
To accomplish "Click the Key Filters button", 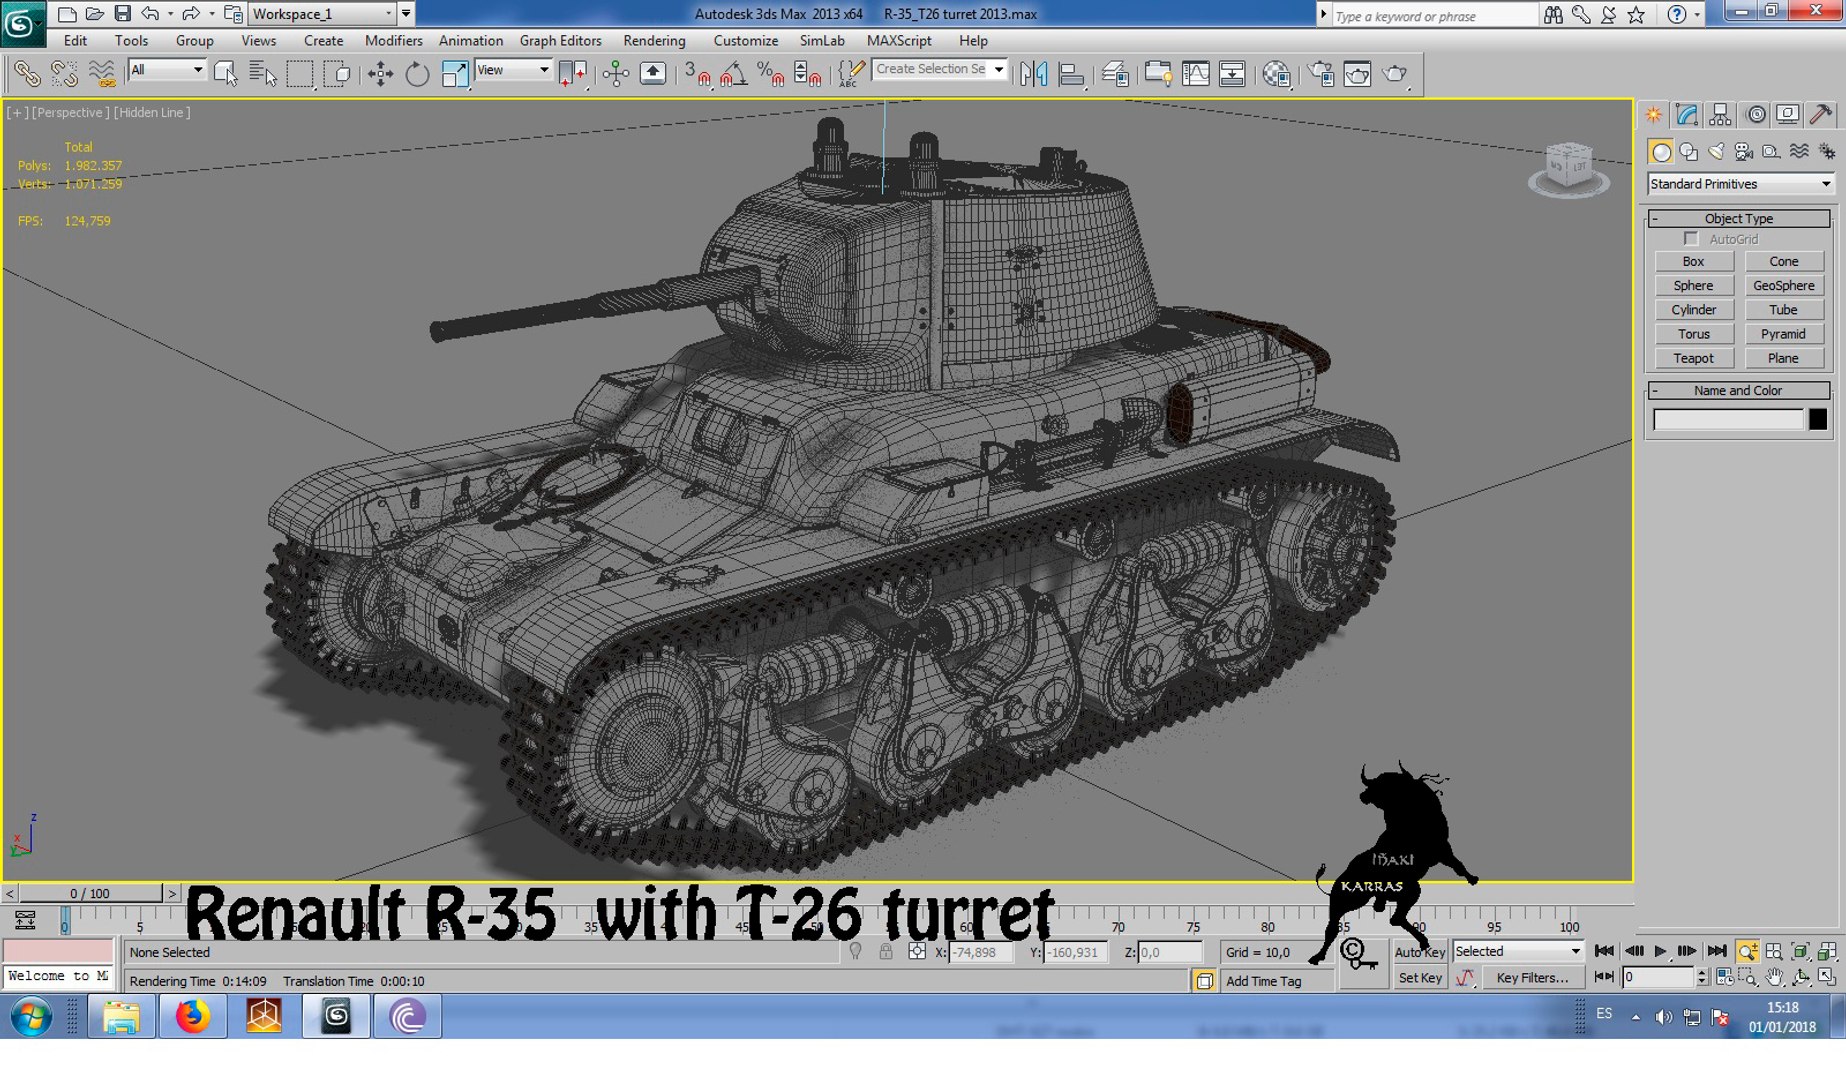I will click(1532, 978).
